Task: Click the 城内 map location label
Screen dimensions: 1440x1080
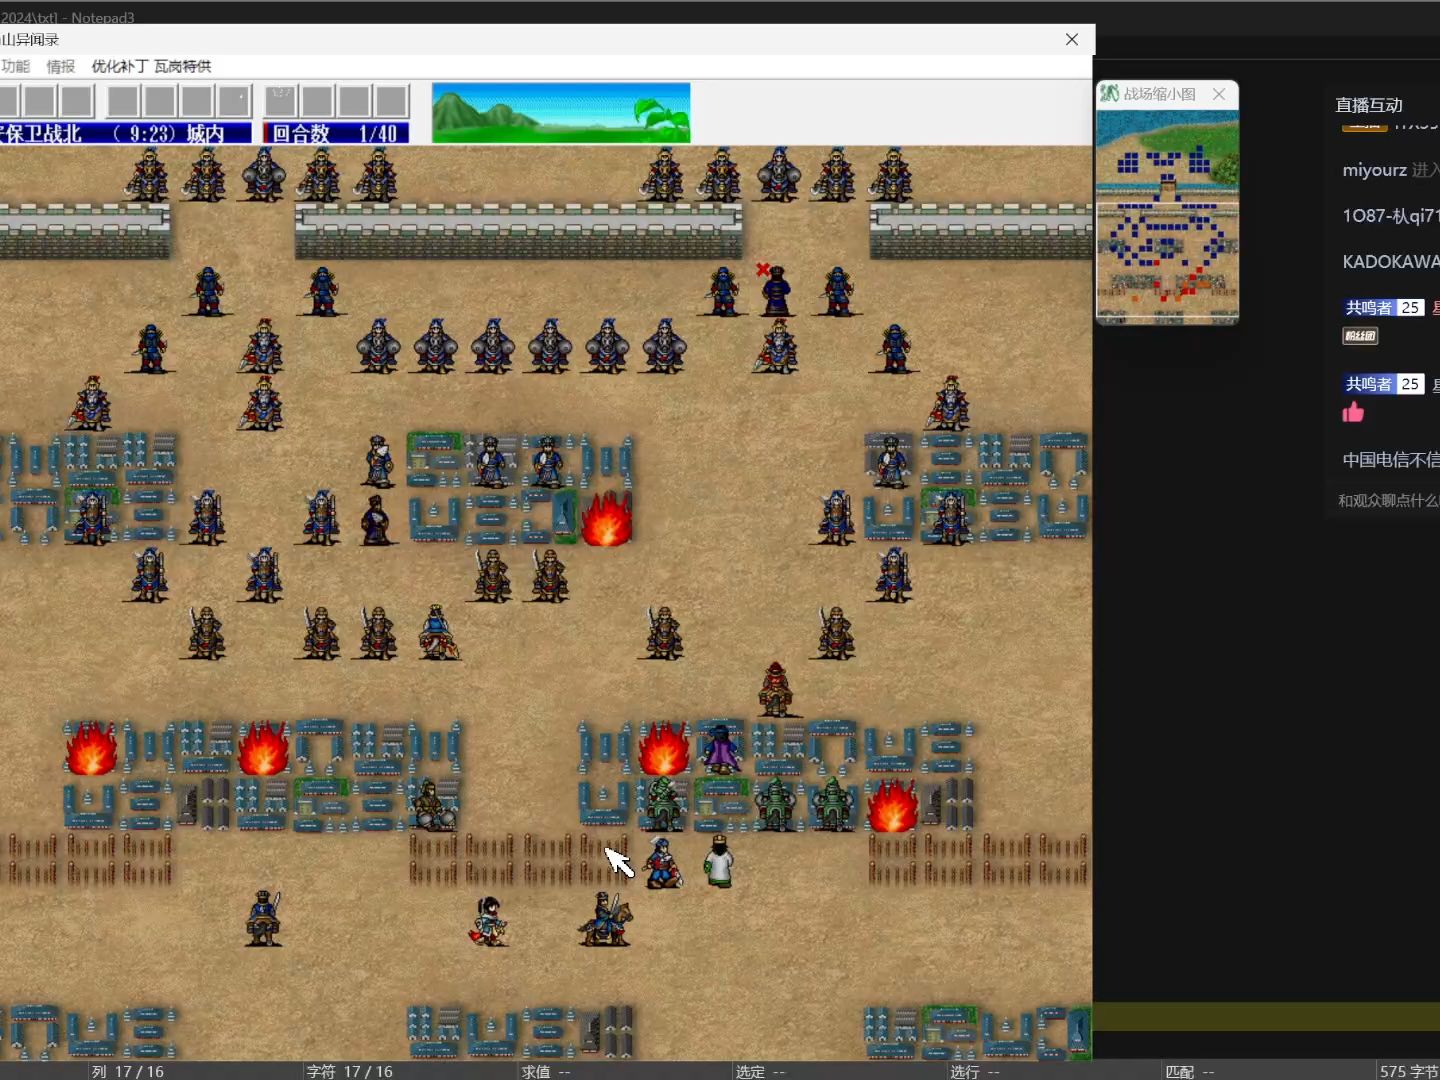Action: click(205, 133)
